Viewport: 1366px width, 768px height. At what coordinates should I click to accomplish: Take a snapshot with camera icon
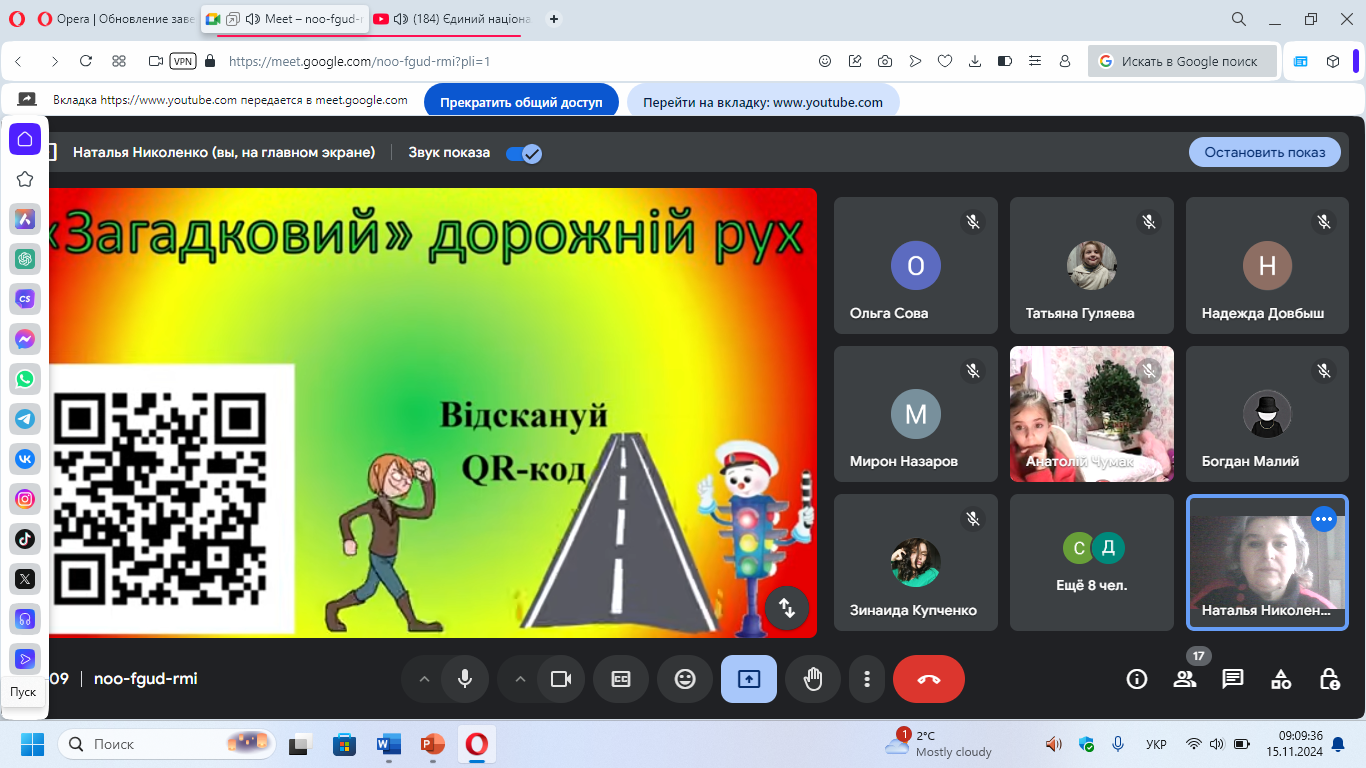point(885,61)
